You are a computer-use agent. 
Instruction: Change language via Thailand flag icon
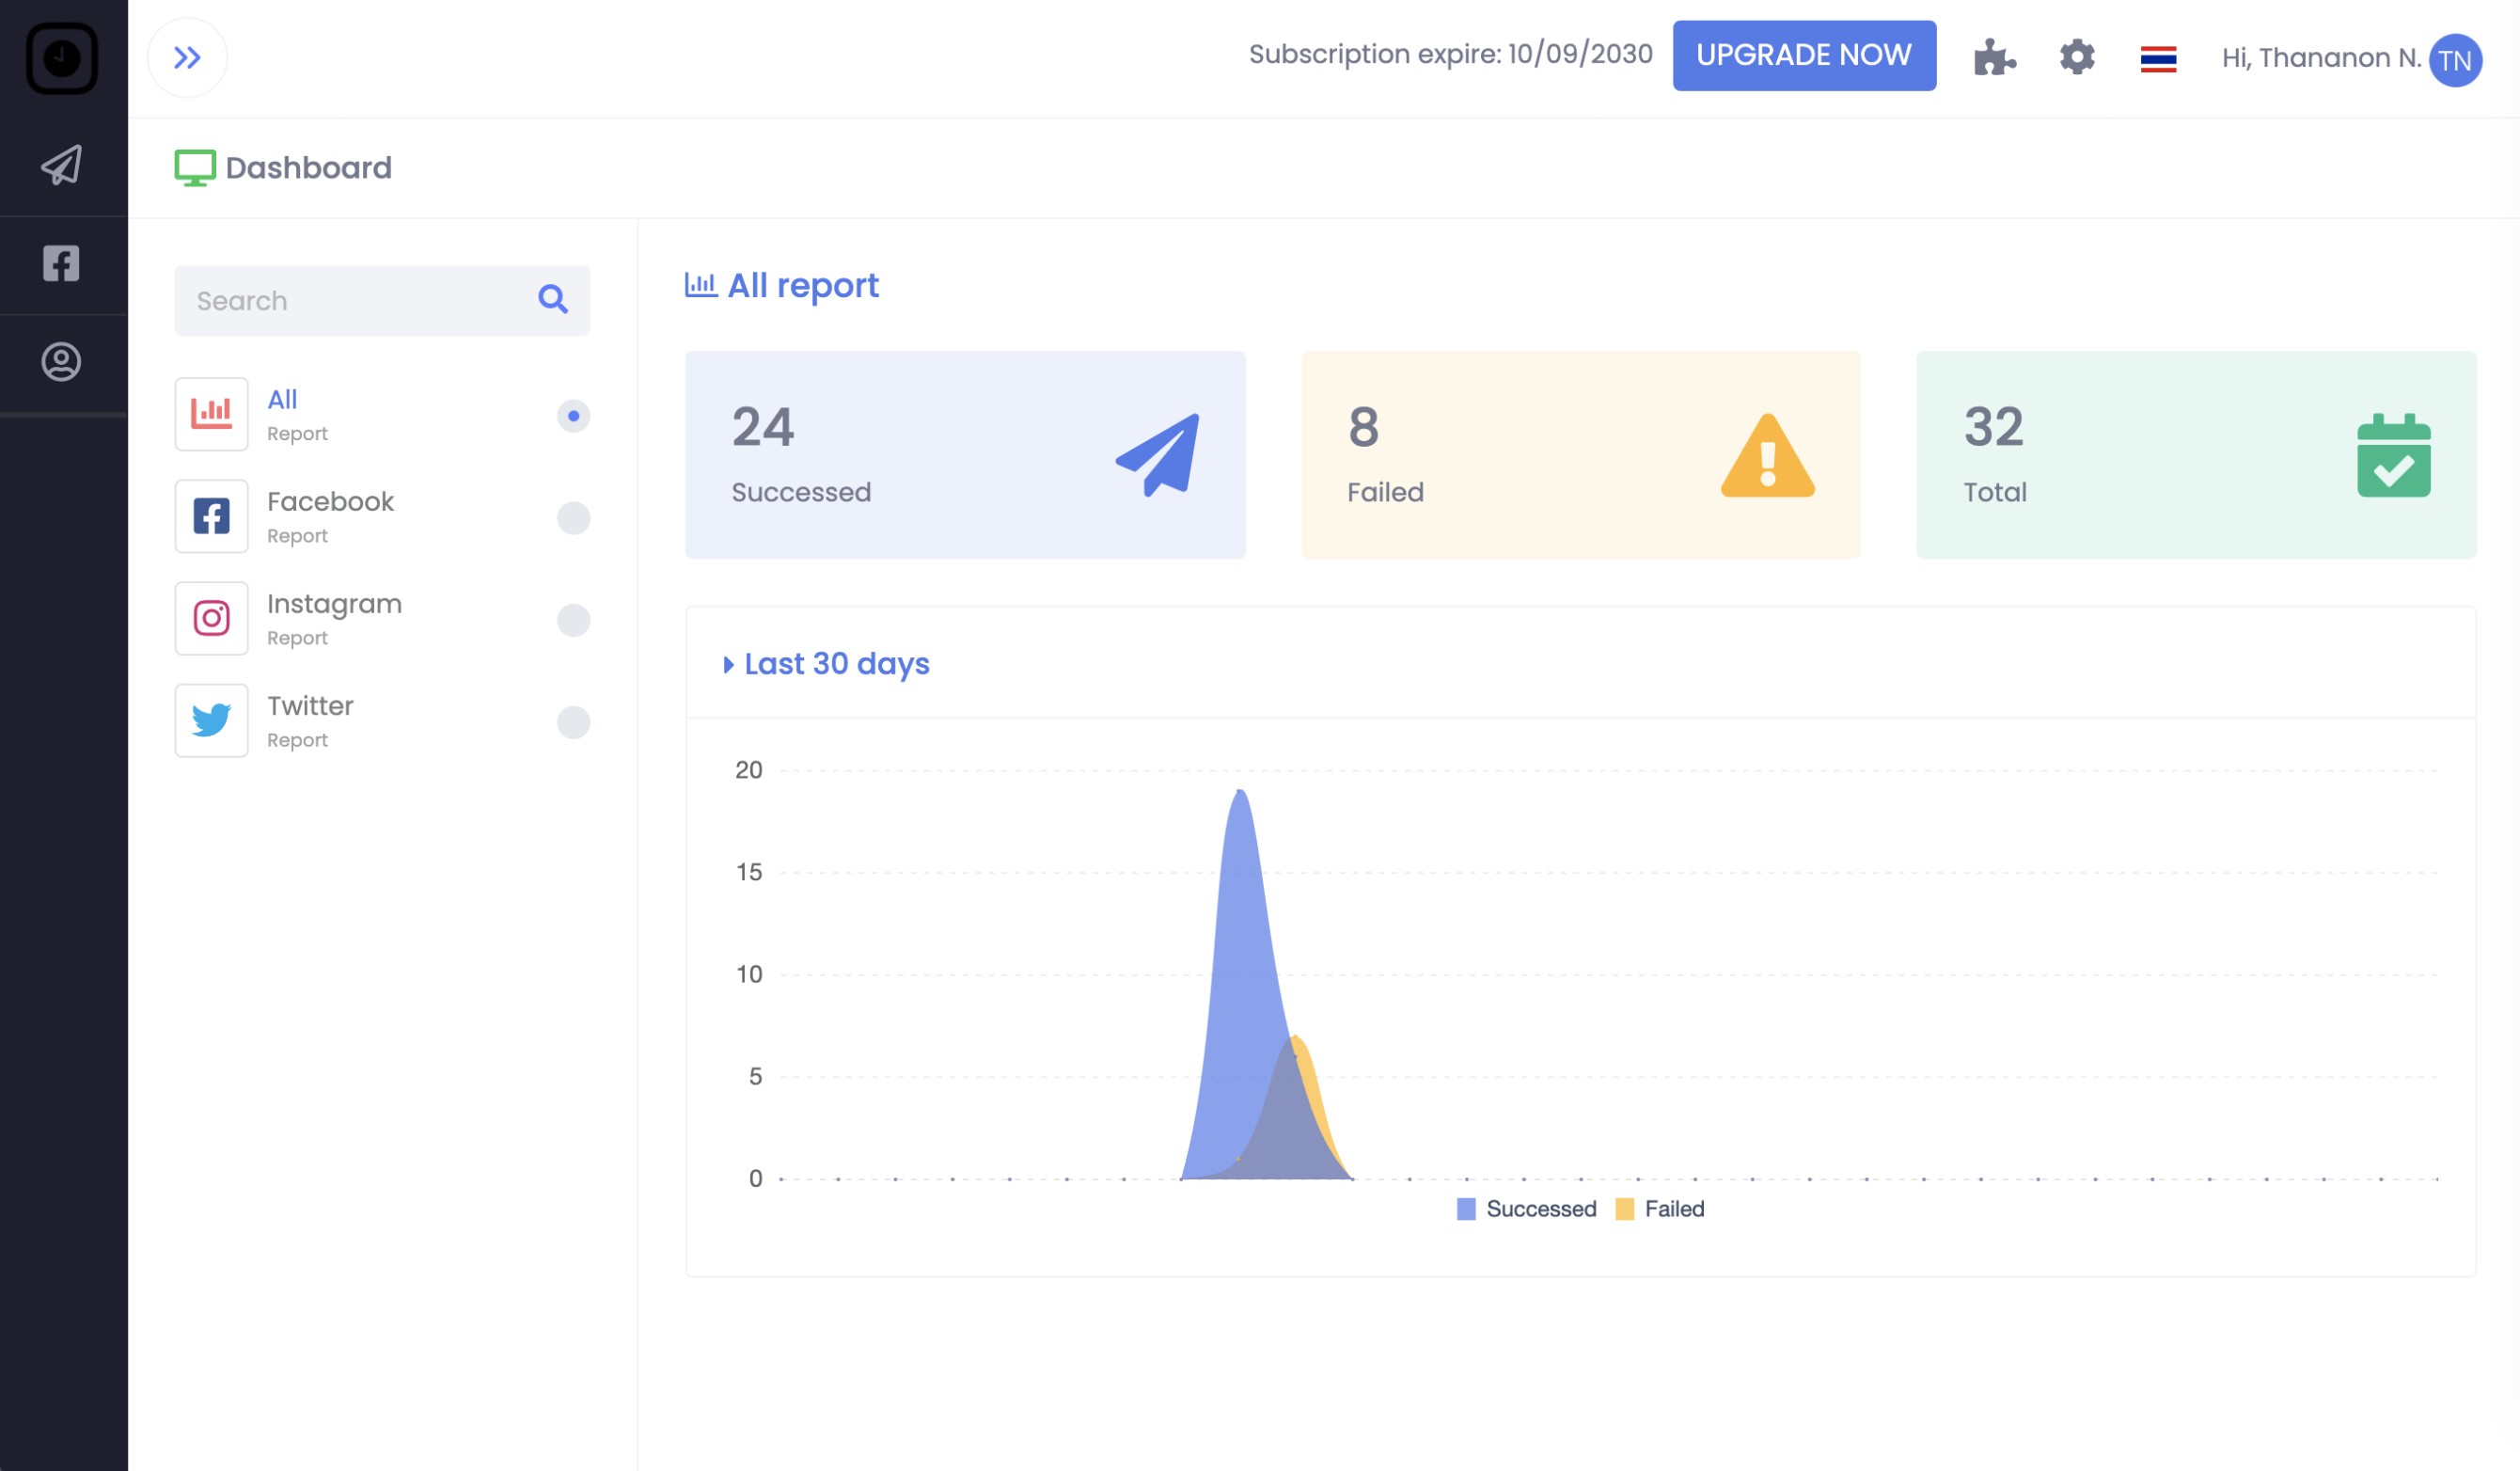pyautogui.click(x=2158, y=59)
